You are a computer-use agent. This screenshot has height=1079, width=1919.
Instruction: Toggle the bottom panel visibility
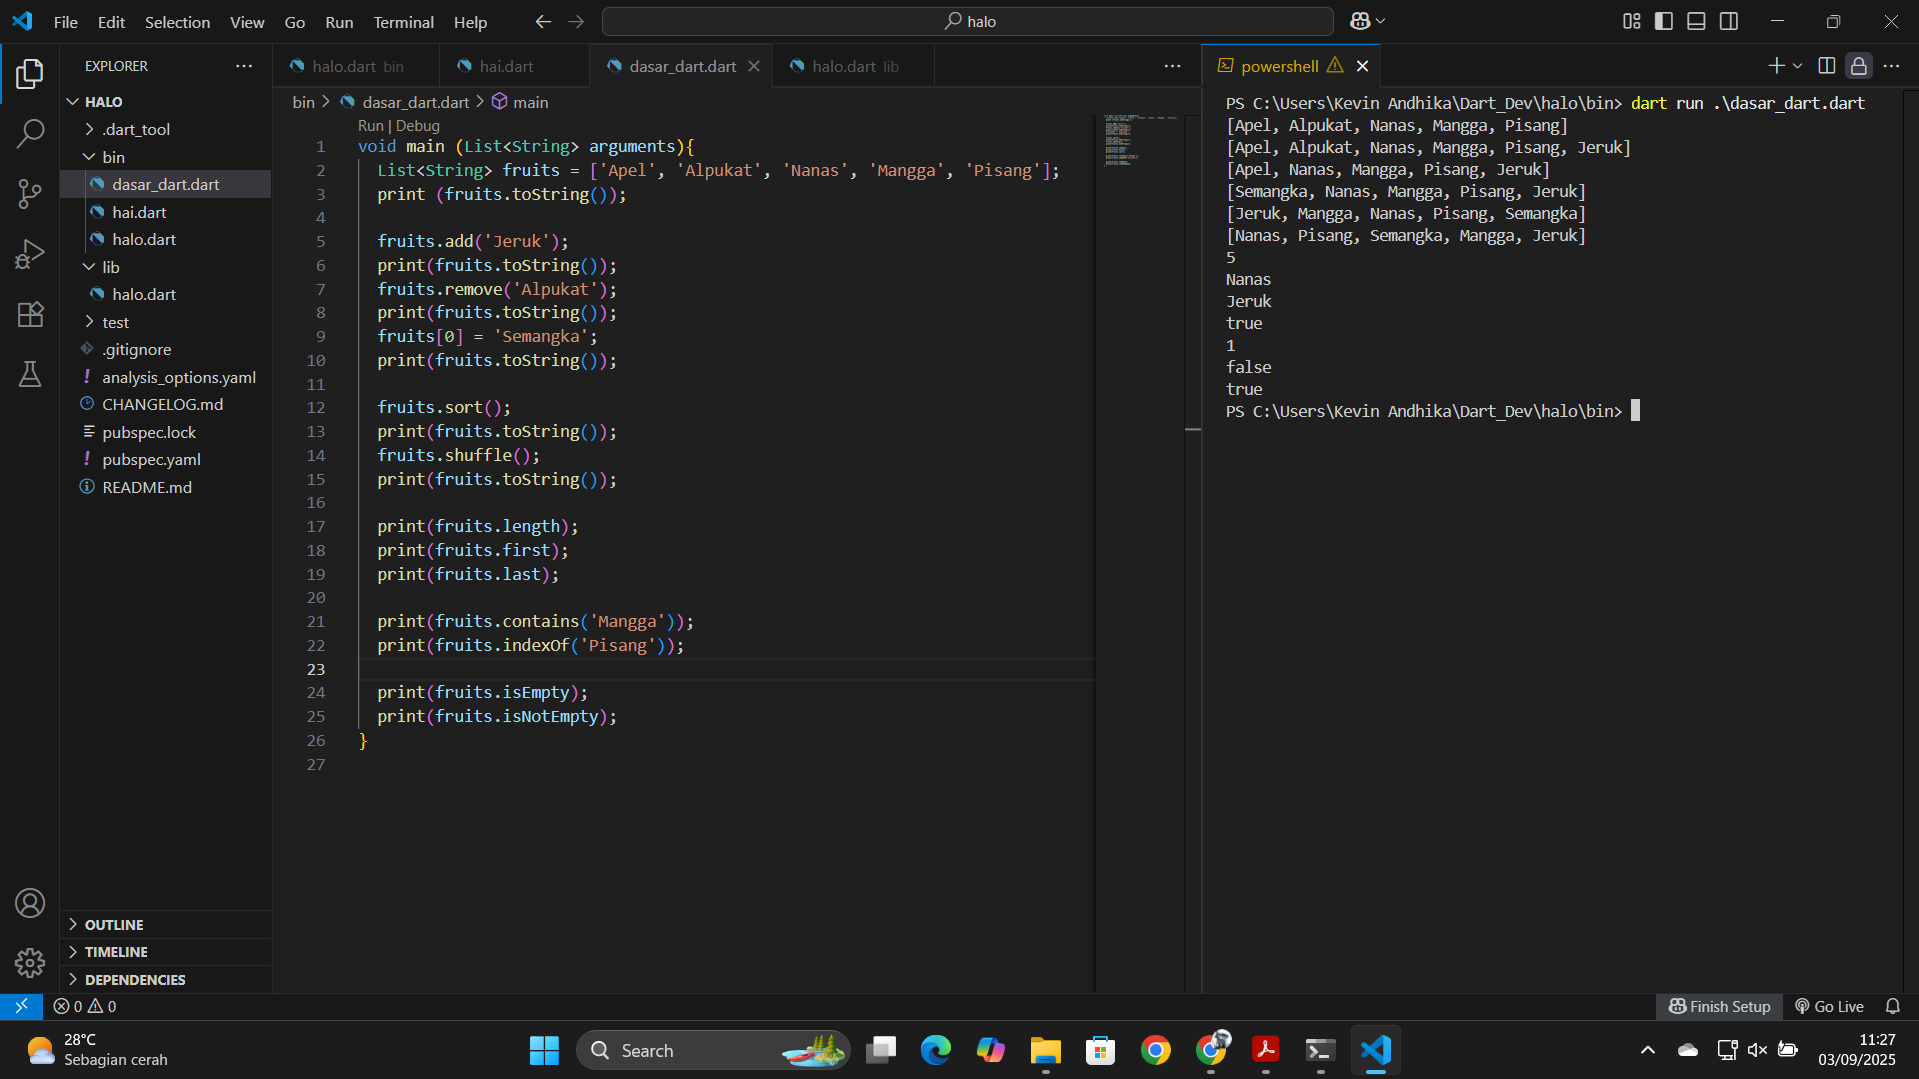tap(1696, 21)
